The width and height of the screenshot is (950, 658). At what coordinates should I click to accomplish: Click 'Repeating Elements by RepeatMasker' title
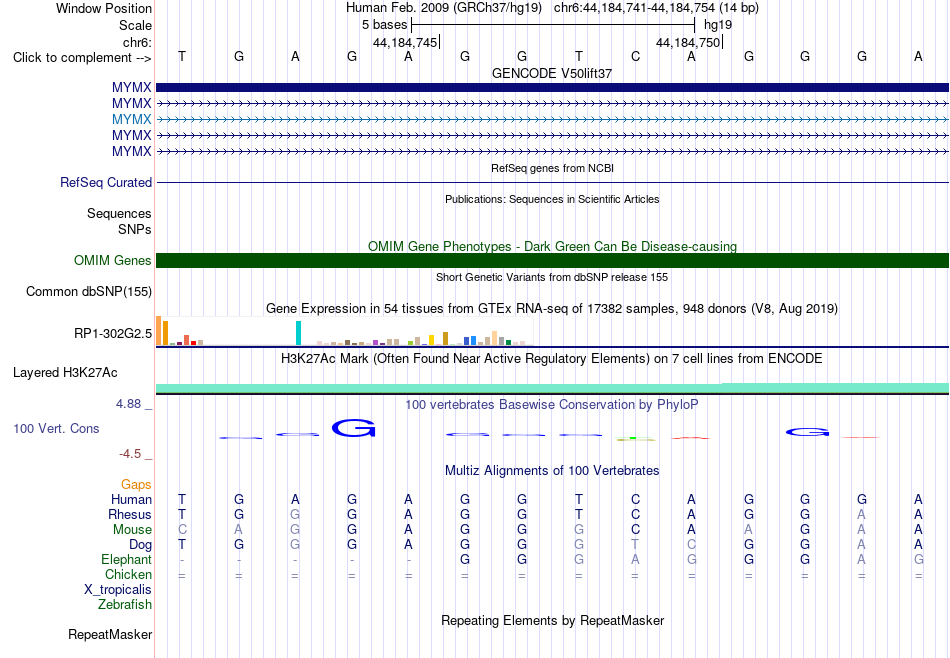click(552, 620)
